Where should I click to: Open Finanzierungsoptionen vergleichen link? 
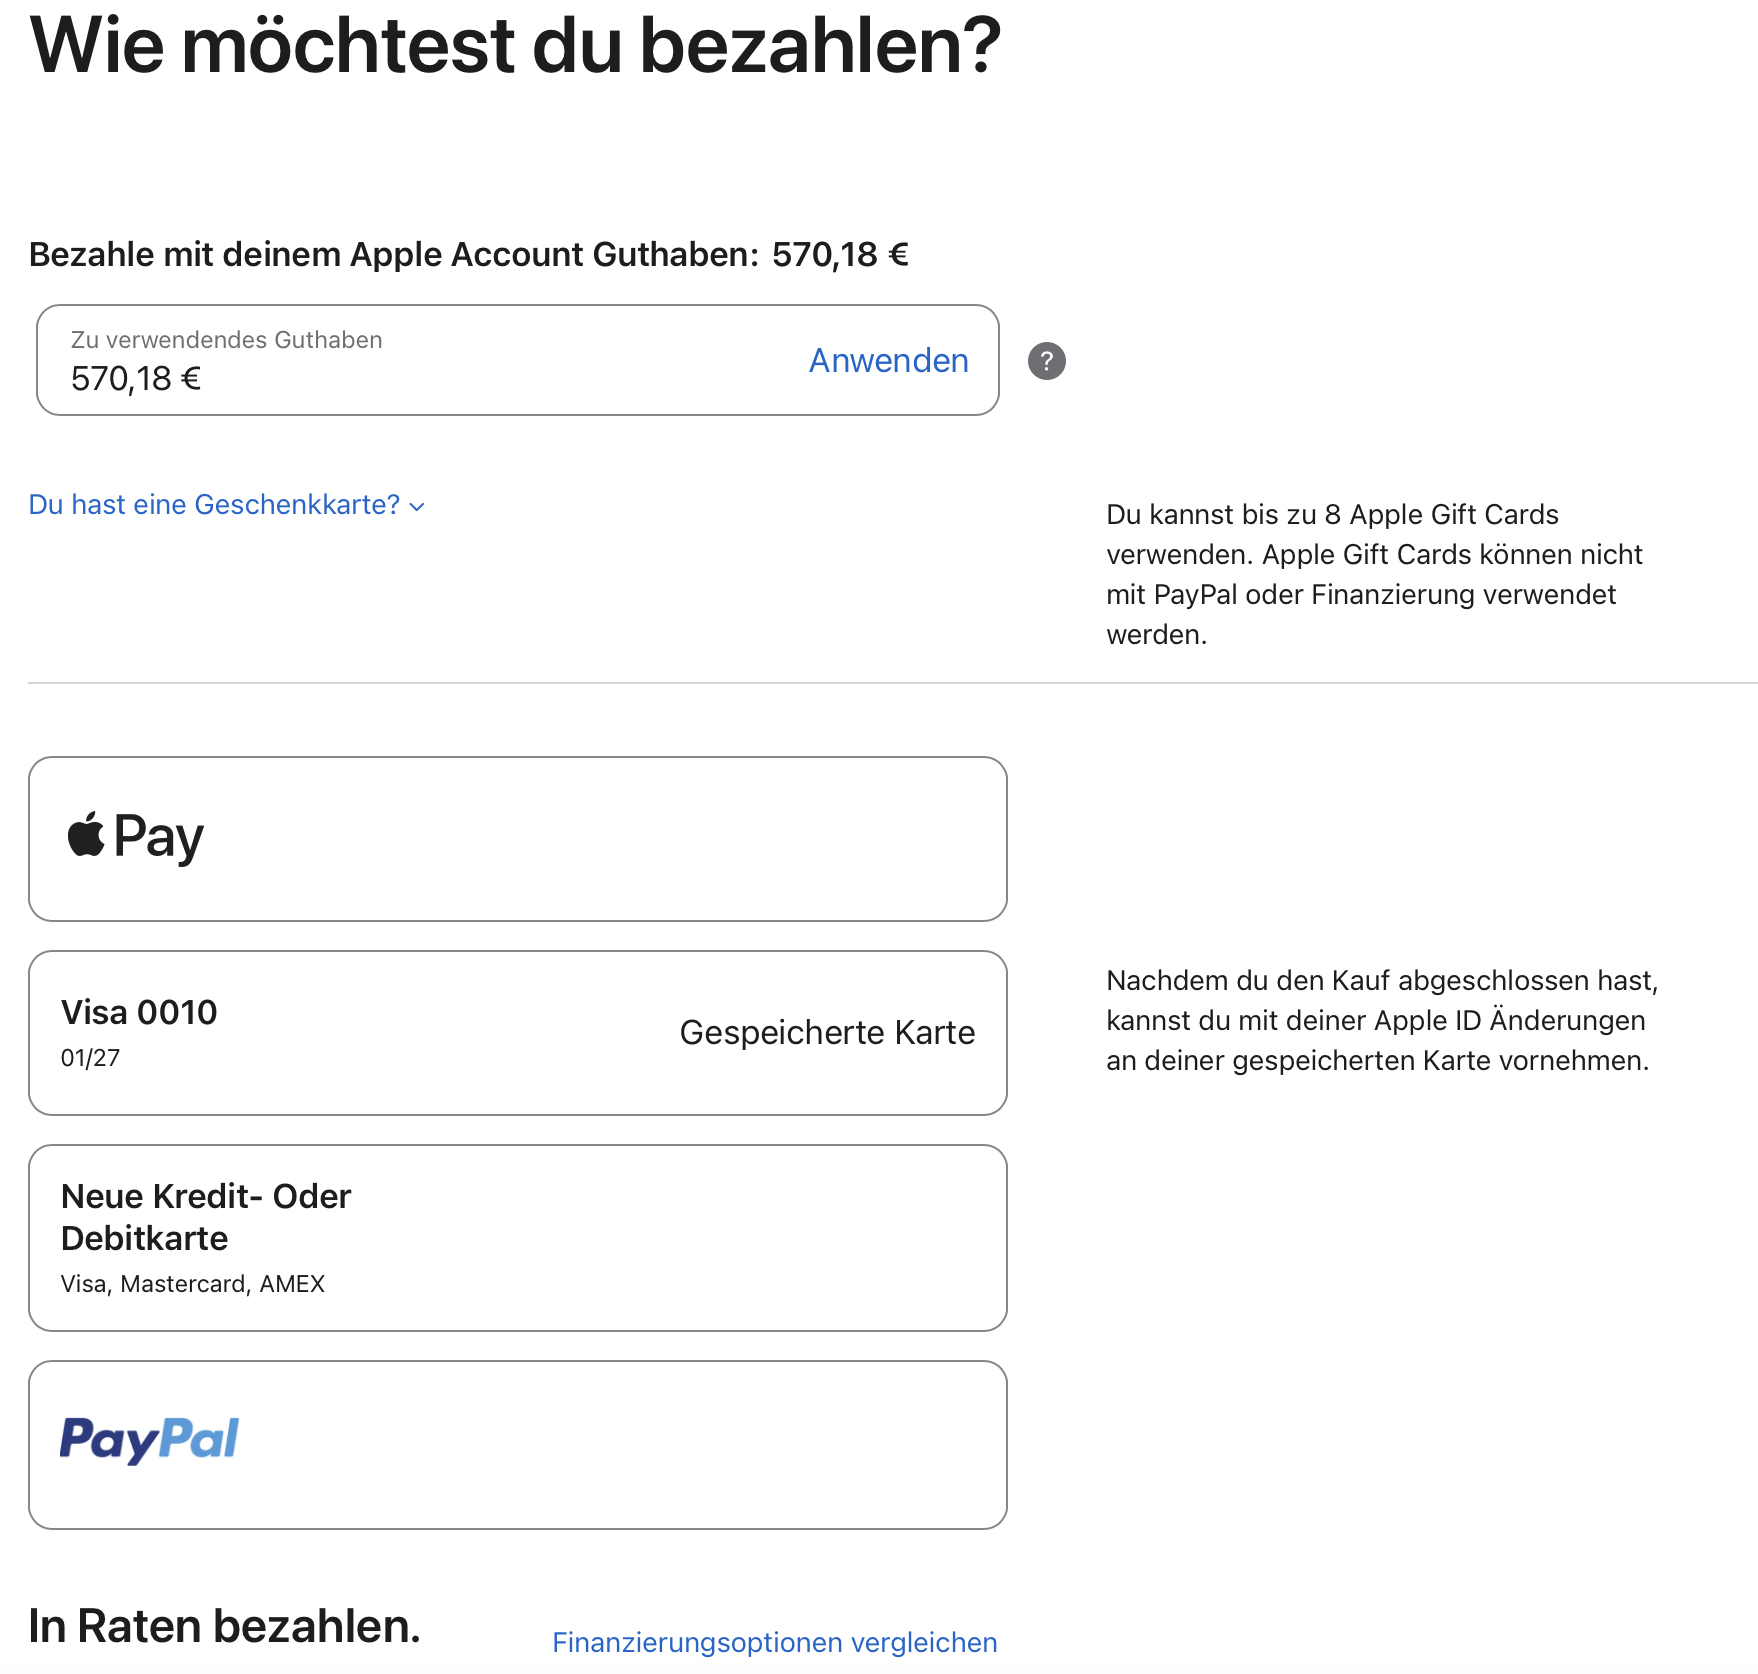pos(774,1642)
